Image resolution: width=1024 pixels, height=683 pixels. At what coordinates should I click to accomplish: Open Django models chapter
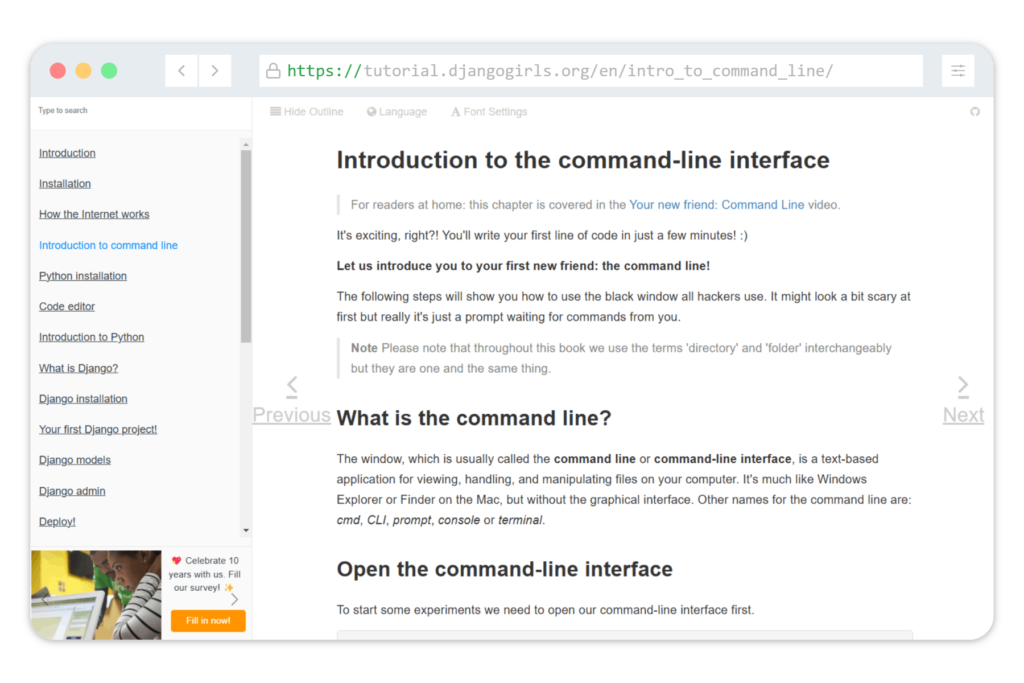[74, 460]
